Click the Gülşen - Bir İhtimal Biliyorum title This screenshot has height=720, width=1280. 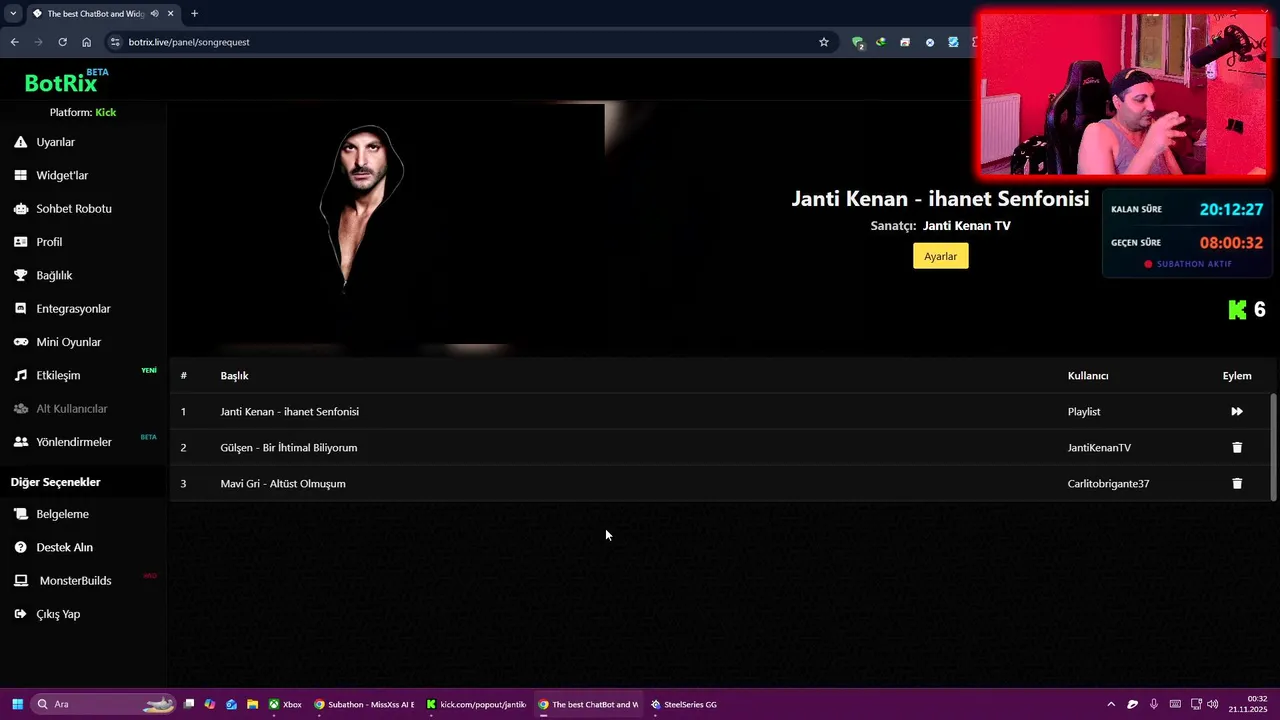[x=289, y=448]
